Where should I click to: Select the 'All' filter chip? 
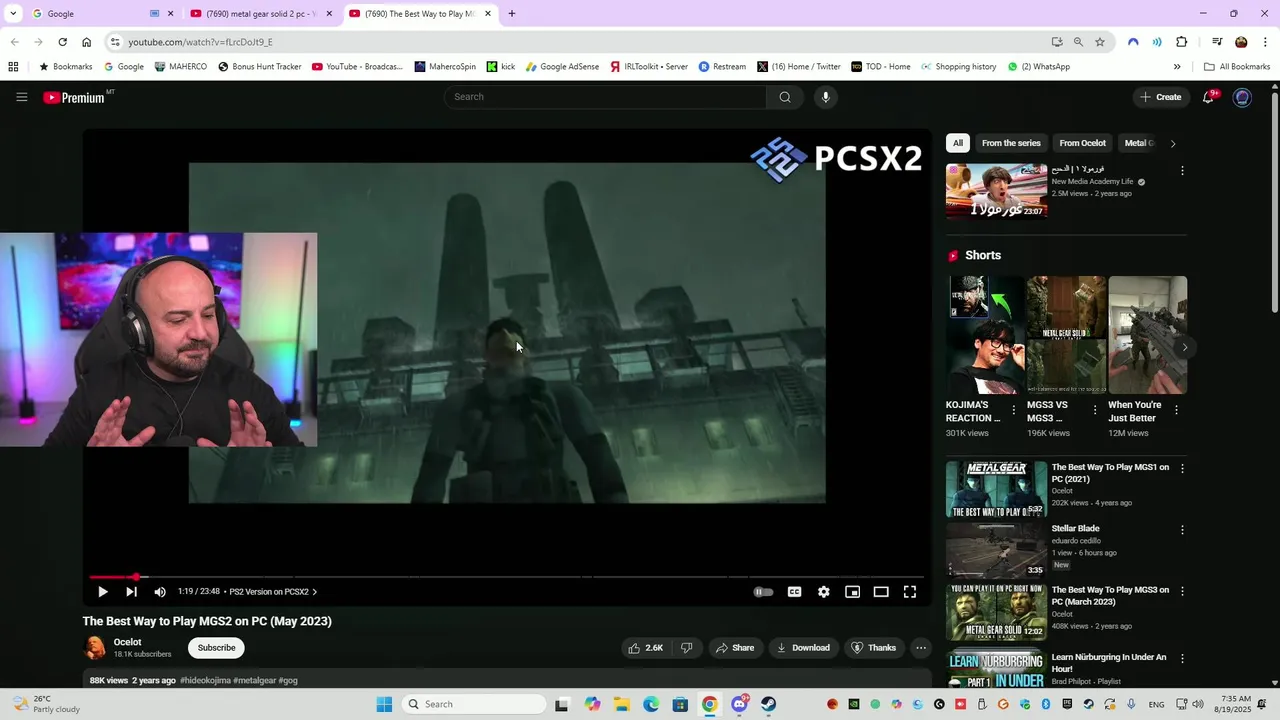tap(958, 143)
